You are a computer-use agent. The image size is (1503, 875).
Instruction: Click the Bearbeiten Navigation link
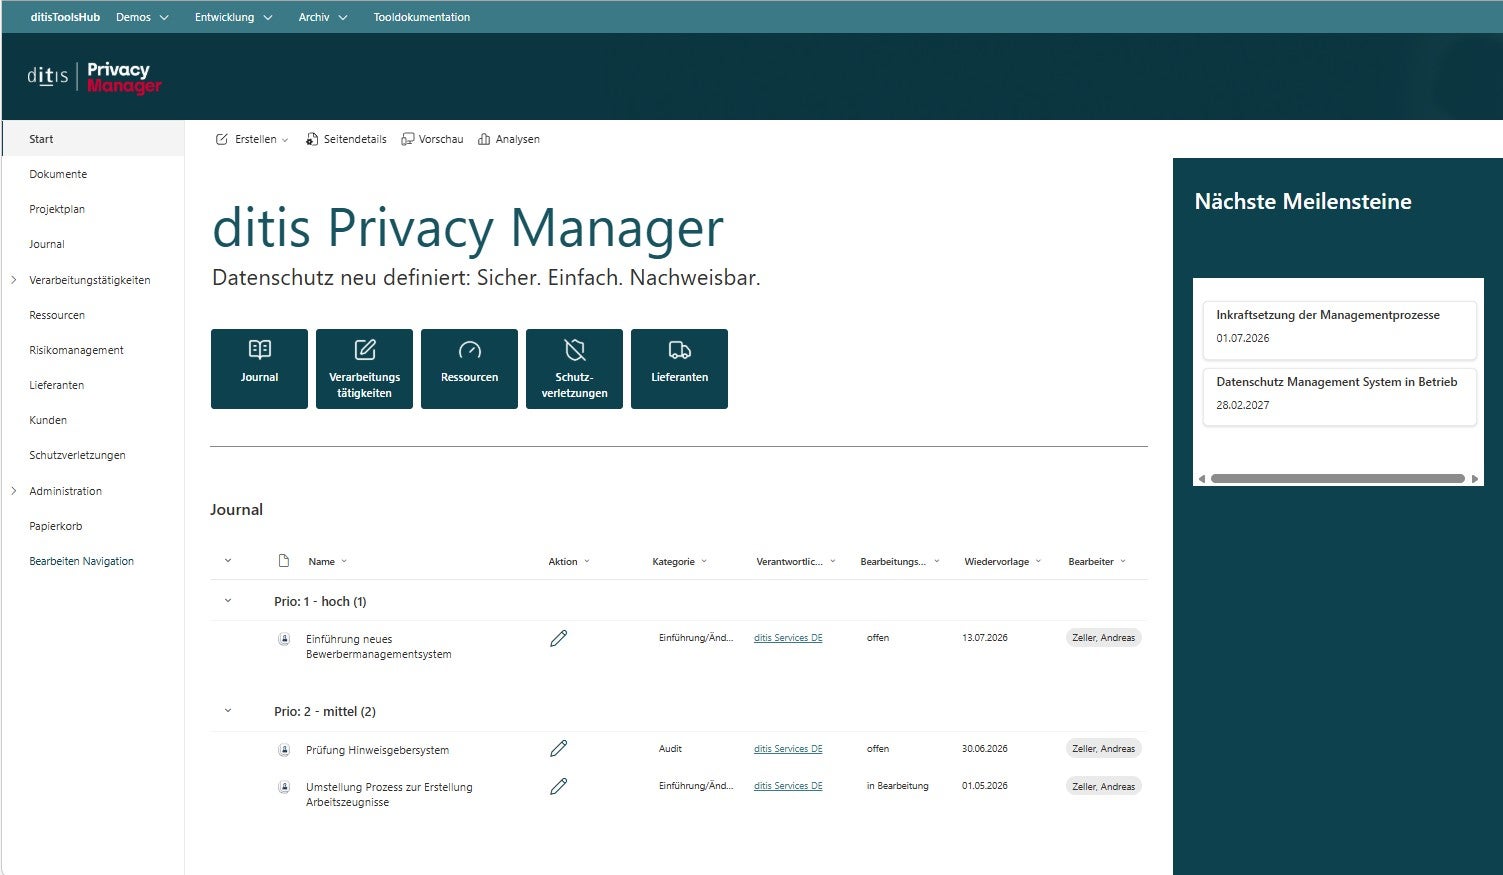pos(81,561)
